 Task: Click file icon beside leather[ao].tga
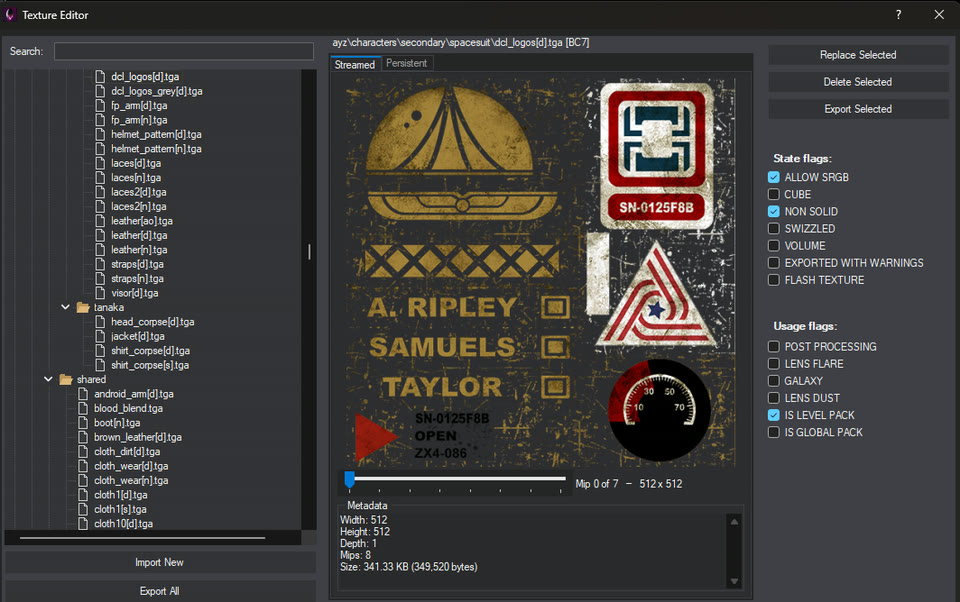tap(100, 220)
